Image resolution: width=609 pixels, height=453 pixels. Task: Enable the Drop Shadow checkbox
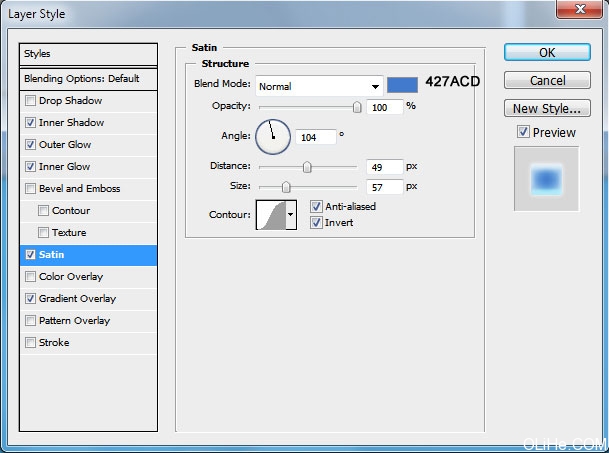31,101
